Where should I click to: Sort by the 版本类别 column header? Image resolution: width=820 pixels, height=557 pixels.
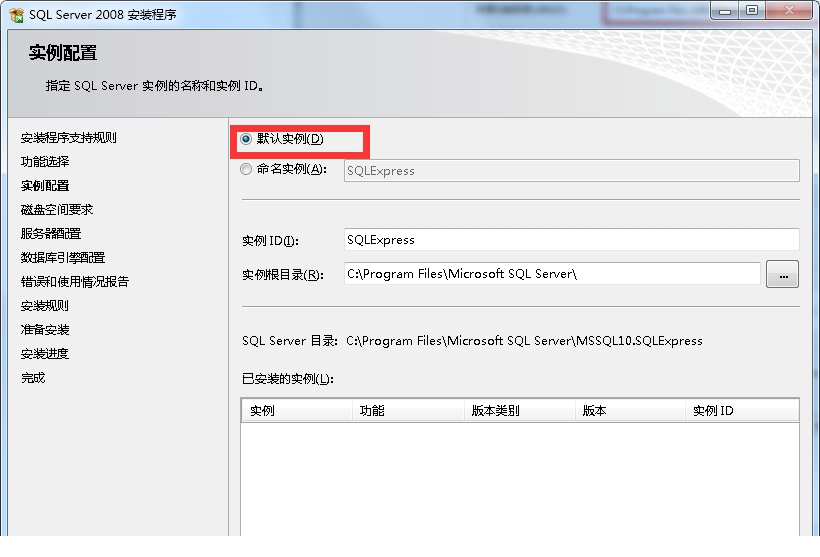pyautogui.click(x=519, y=411)
